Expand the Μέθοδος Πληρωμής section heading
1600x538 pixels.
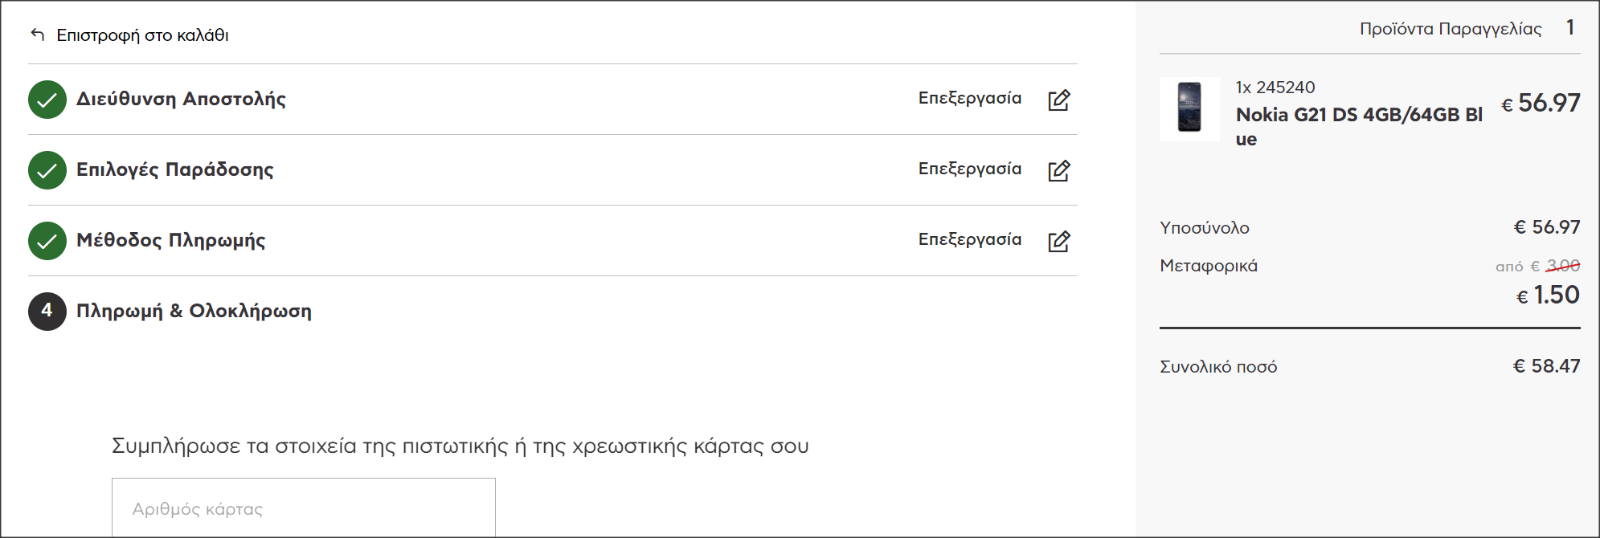(171, 240)
